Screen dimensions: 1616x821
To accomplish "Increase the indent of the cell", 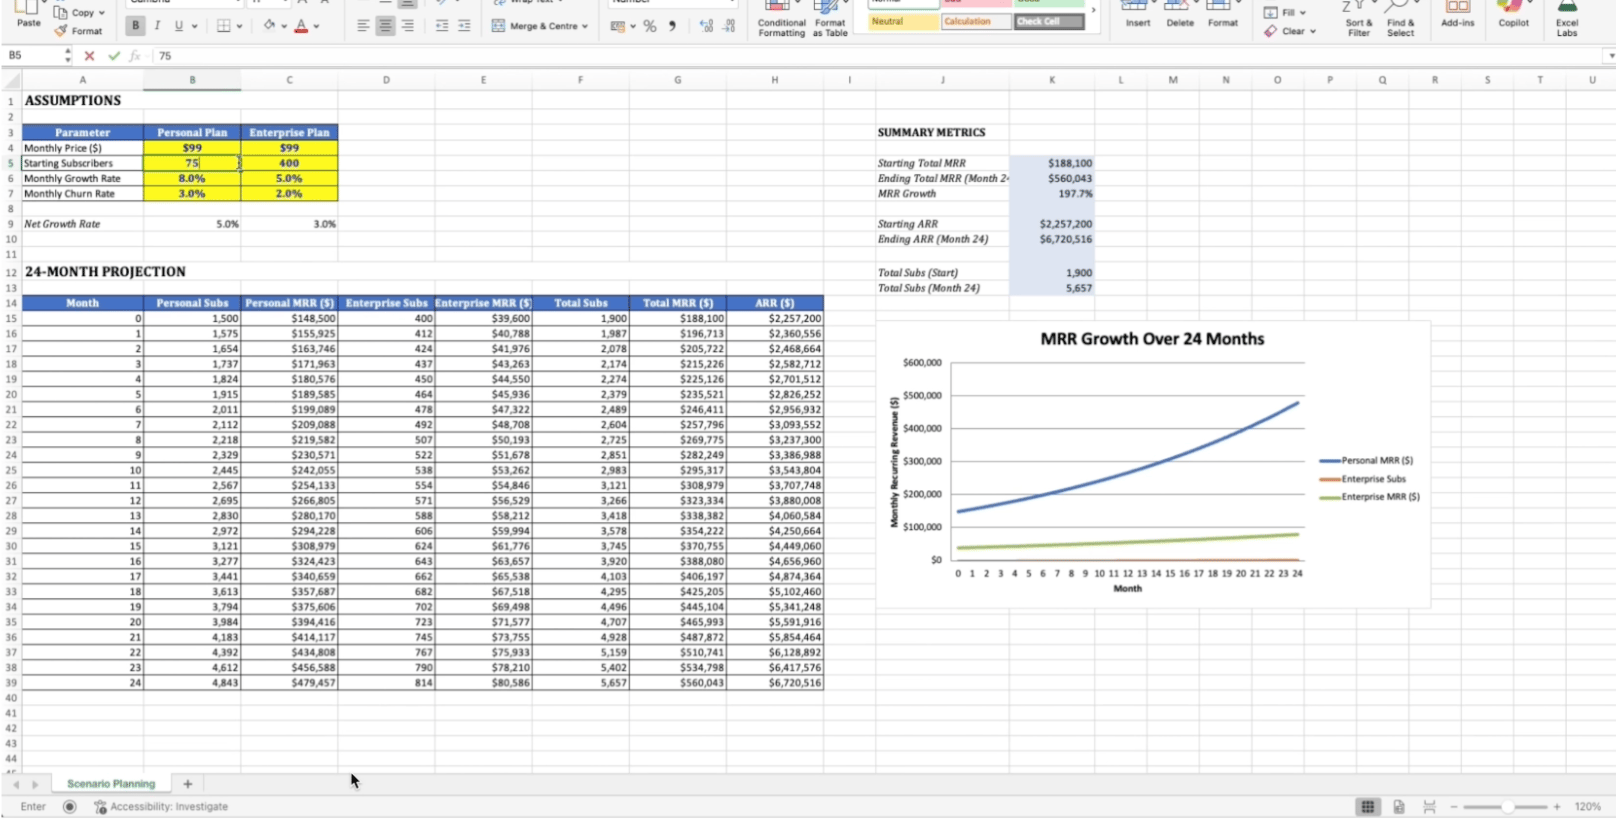I will click(x=464, y=26).
